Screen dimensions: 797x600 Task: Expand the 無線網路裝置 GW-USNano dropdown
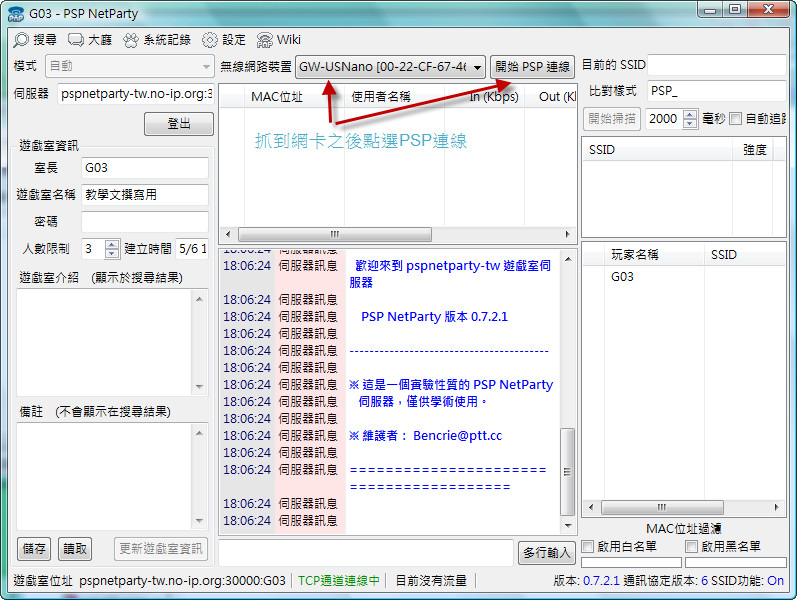point(477,67)
